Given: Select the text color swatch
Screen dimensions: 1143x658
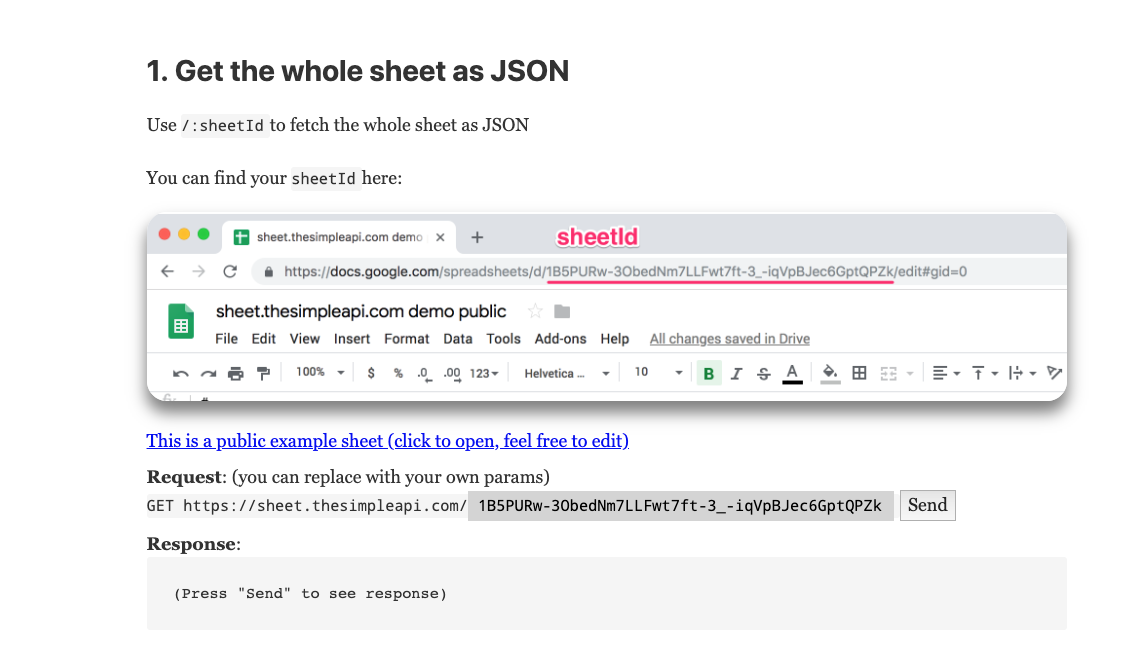Looking at the screenshot, I should [x=791, y=372].
